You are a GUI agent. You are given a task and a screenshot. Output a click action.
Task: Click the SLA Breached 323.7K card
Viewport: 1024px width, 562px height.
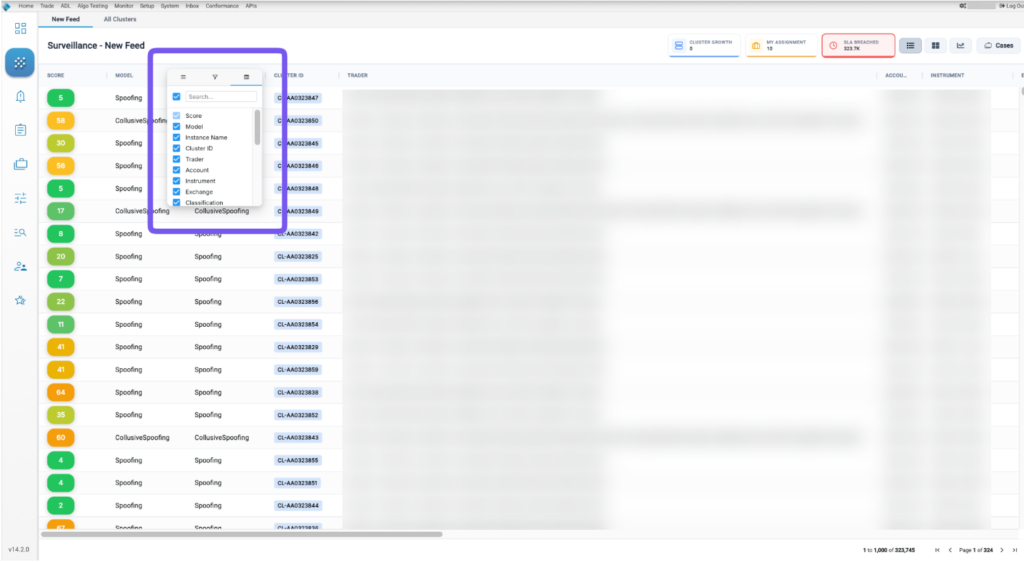[858, 46]
